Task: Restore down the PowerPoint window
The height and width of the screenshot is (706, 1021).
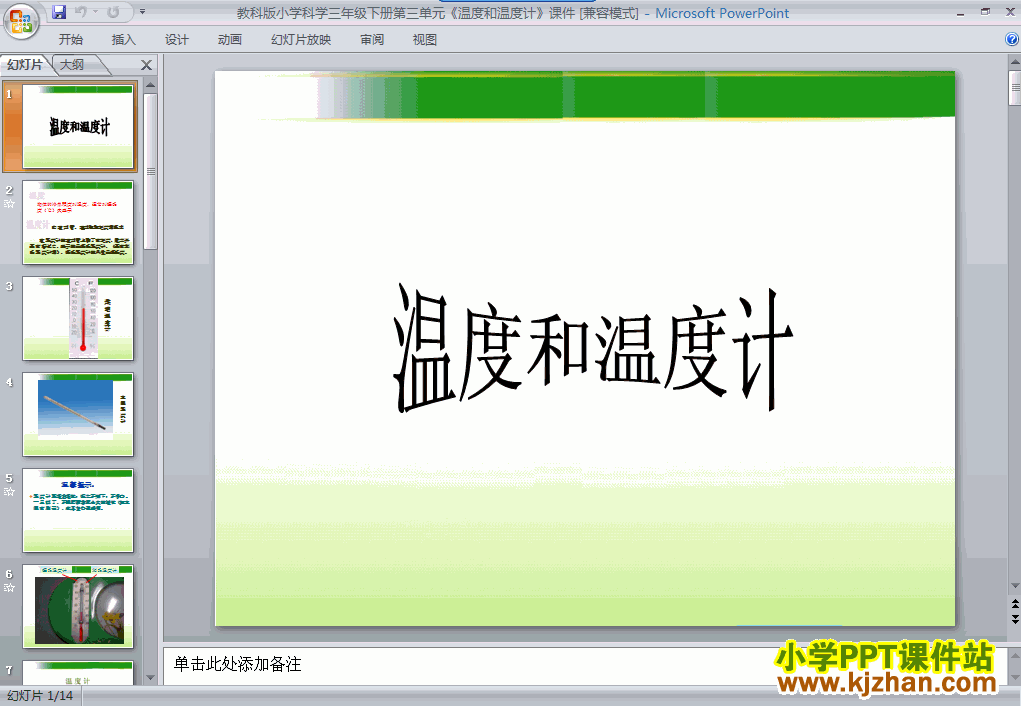Action: click(985, 12)
